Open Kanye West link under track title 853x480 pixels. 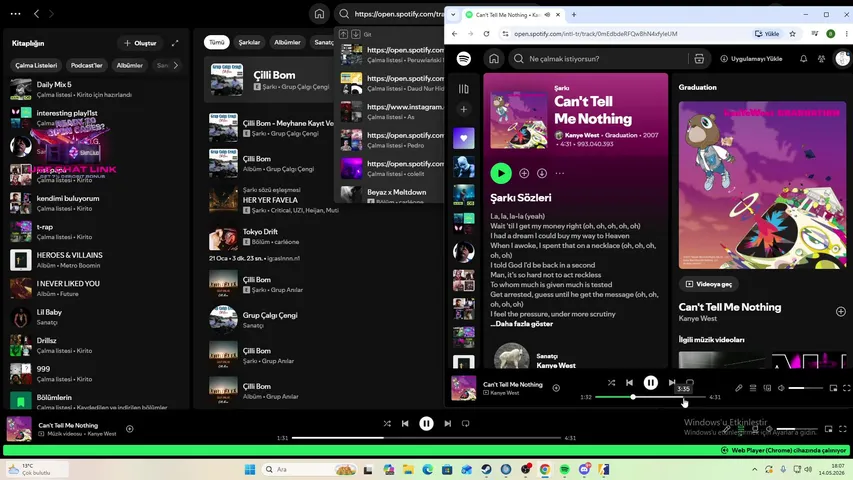(582, 135)
